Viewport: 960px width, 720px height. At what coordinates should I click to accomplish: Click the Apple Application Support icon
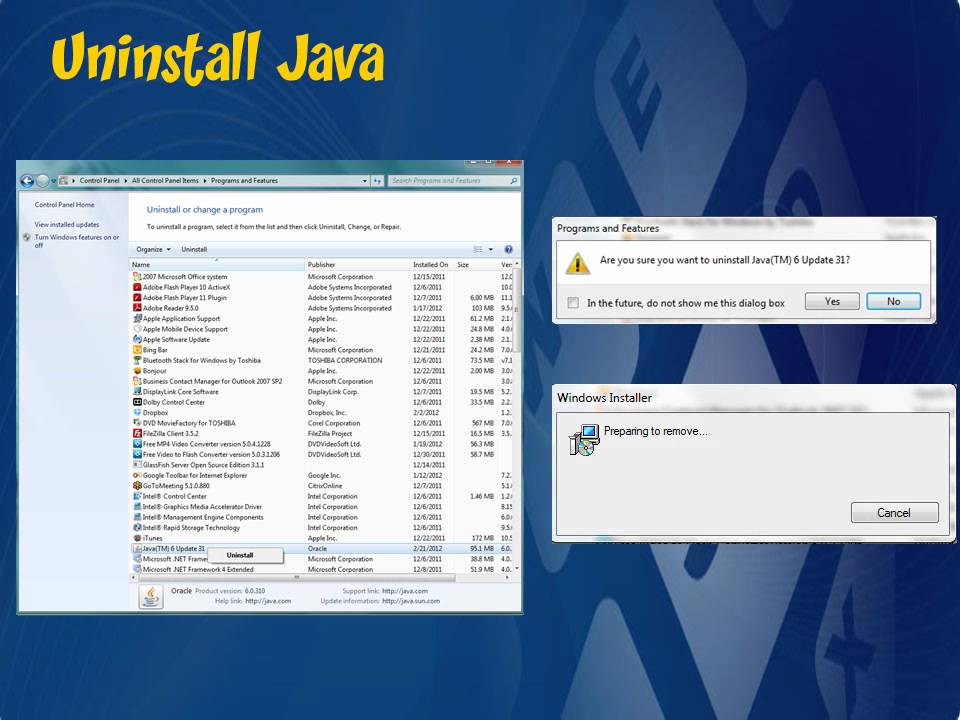(x=137, y=318)
